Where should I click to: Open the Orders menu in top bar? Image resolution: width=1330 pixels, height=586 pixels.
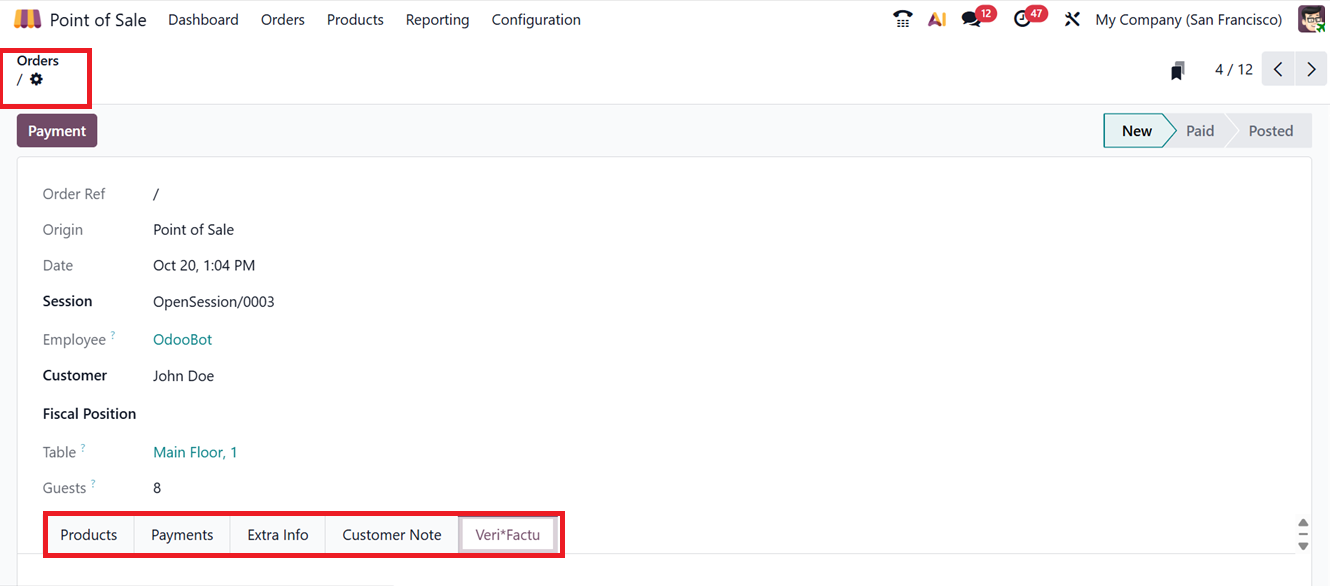coord(283,20)
